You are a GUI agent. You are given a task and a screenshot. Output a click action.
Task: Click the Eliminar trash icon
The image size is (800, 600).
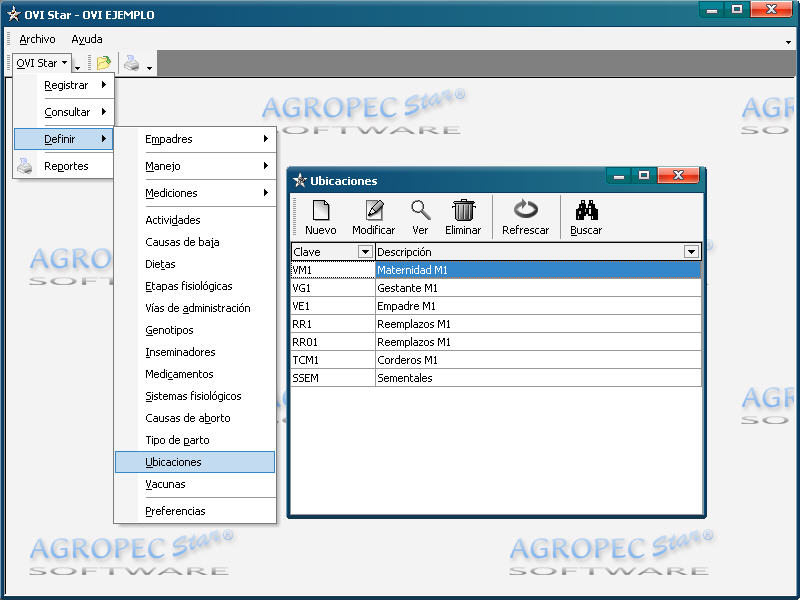463,210
